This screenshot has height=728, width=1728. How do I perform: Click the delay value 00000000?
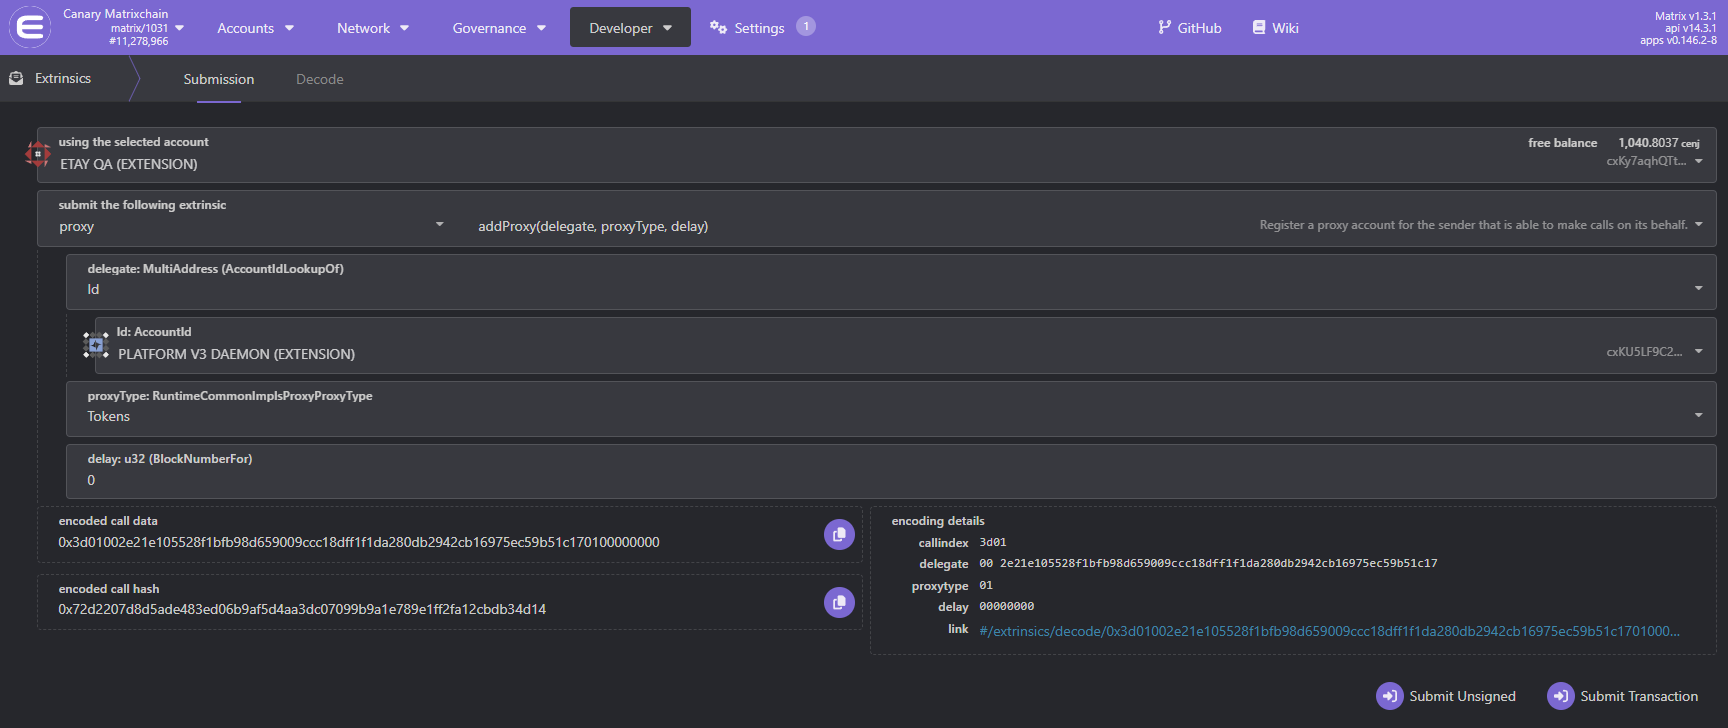point(1007,606)
